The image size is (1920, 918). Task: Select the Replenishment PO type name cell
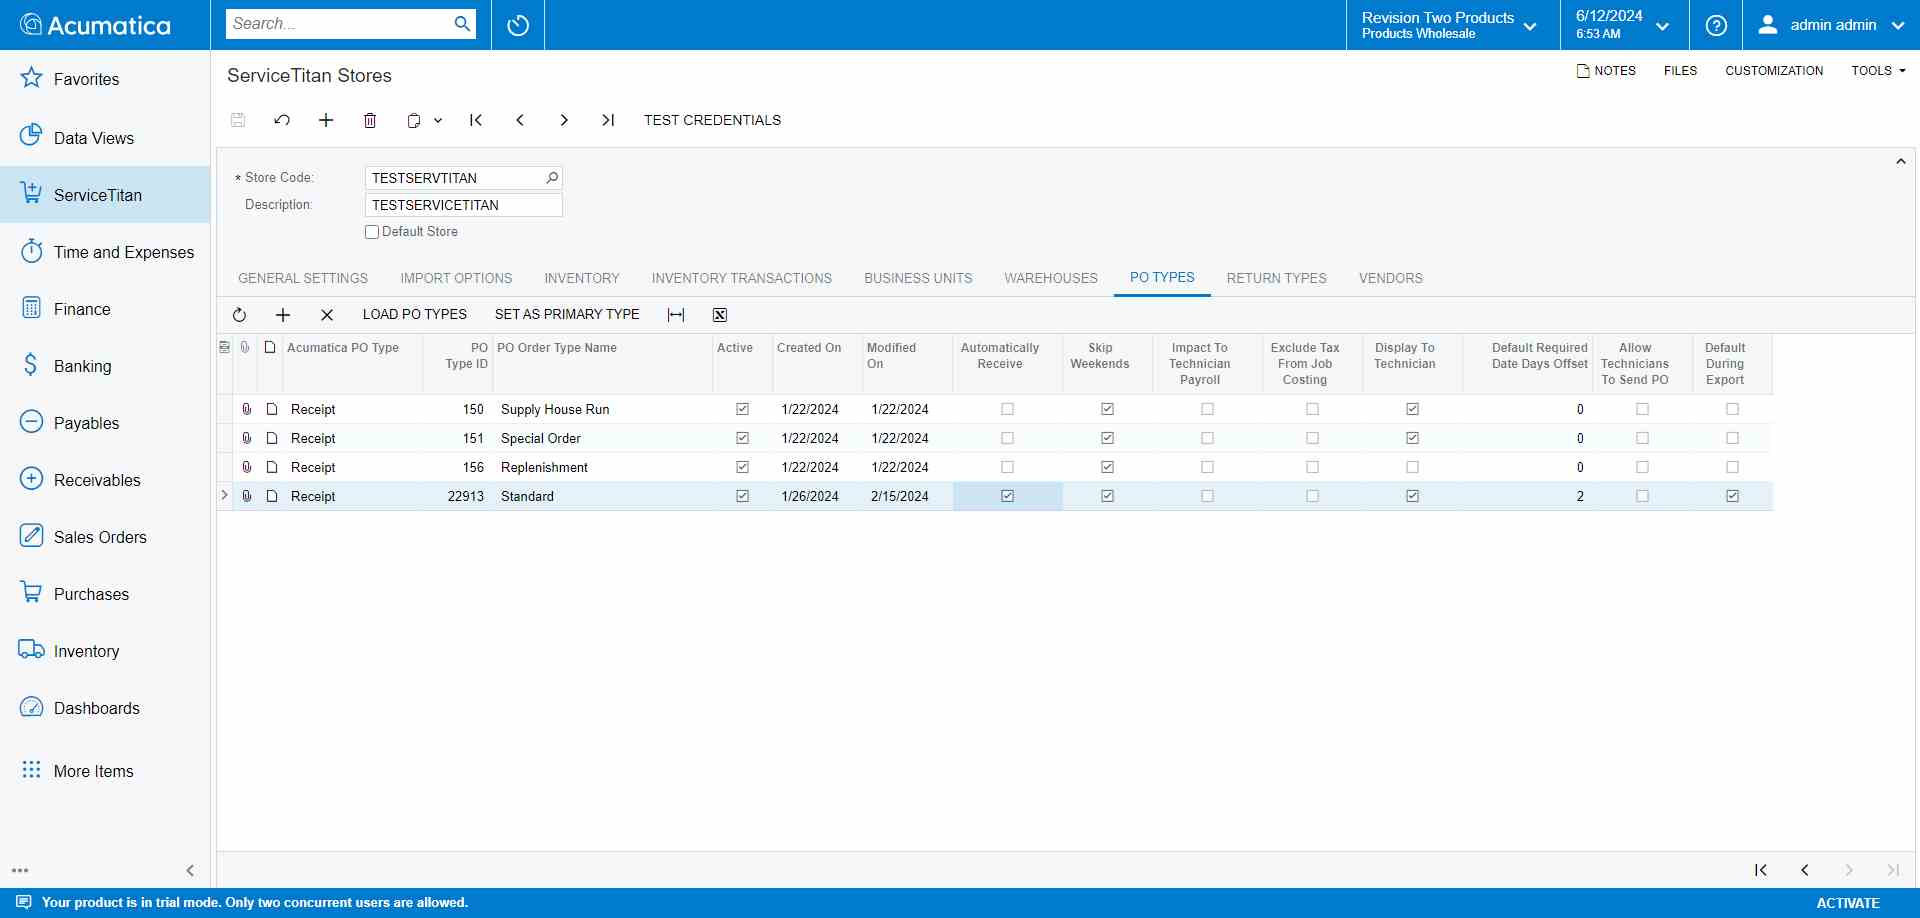pyautogui.click(x=603, y=467)
